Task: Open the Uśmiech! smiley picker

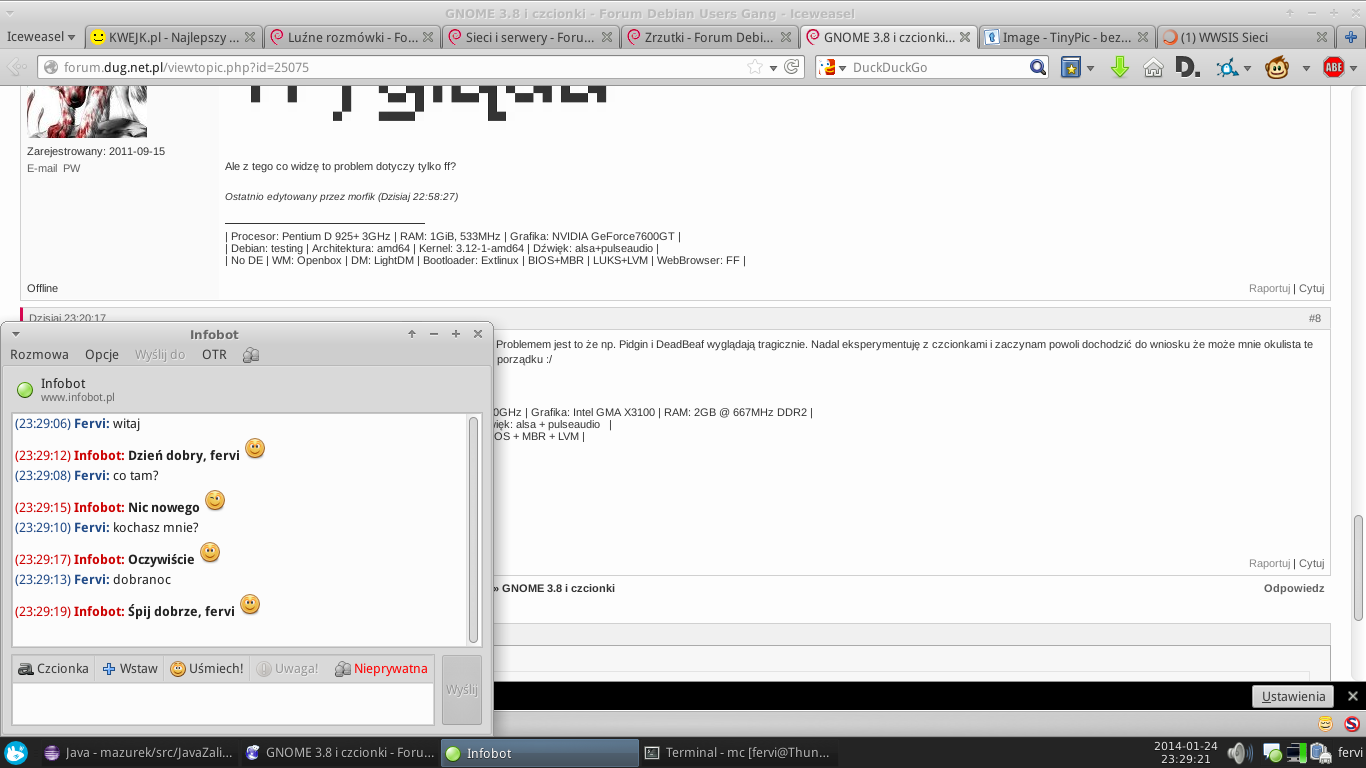Action: coord(206,668)
